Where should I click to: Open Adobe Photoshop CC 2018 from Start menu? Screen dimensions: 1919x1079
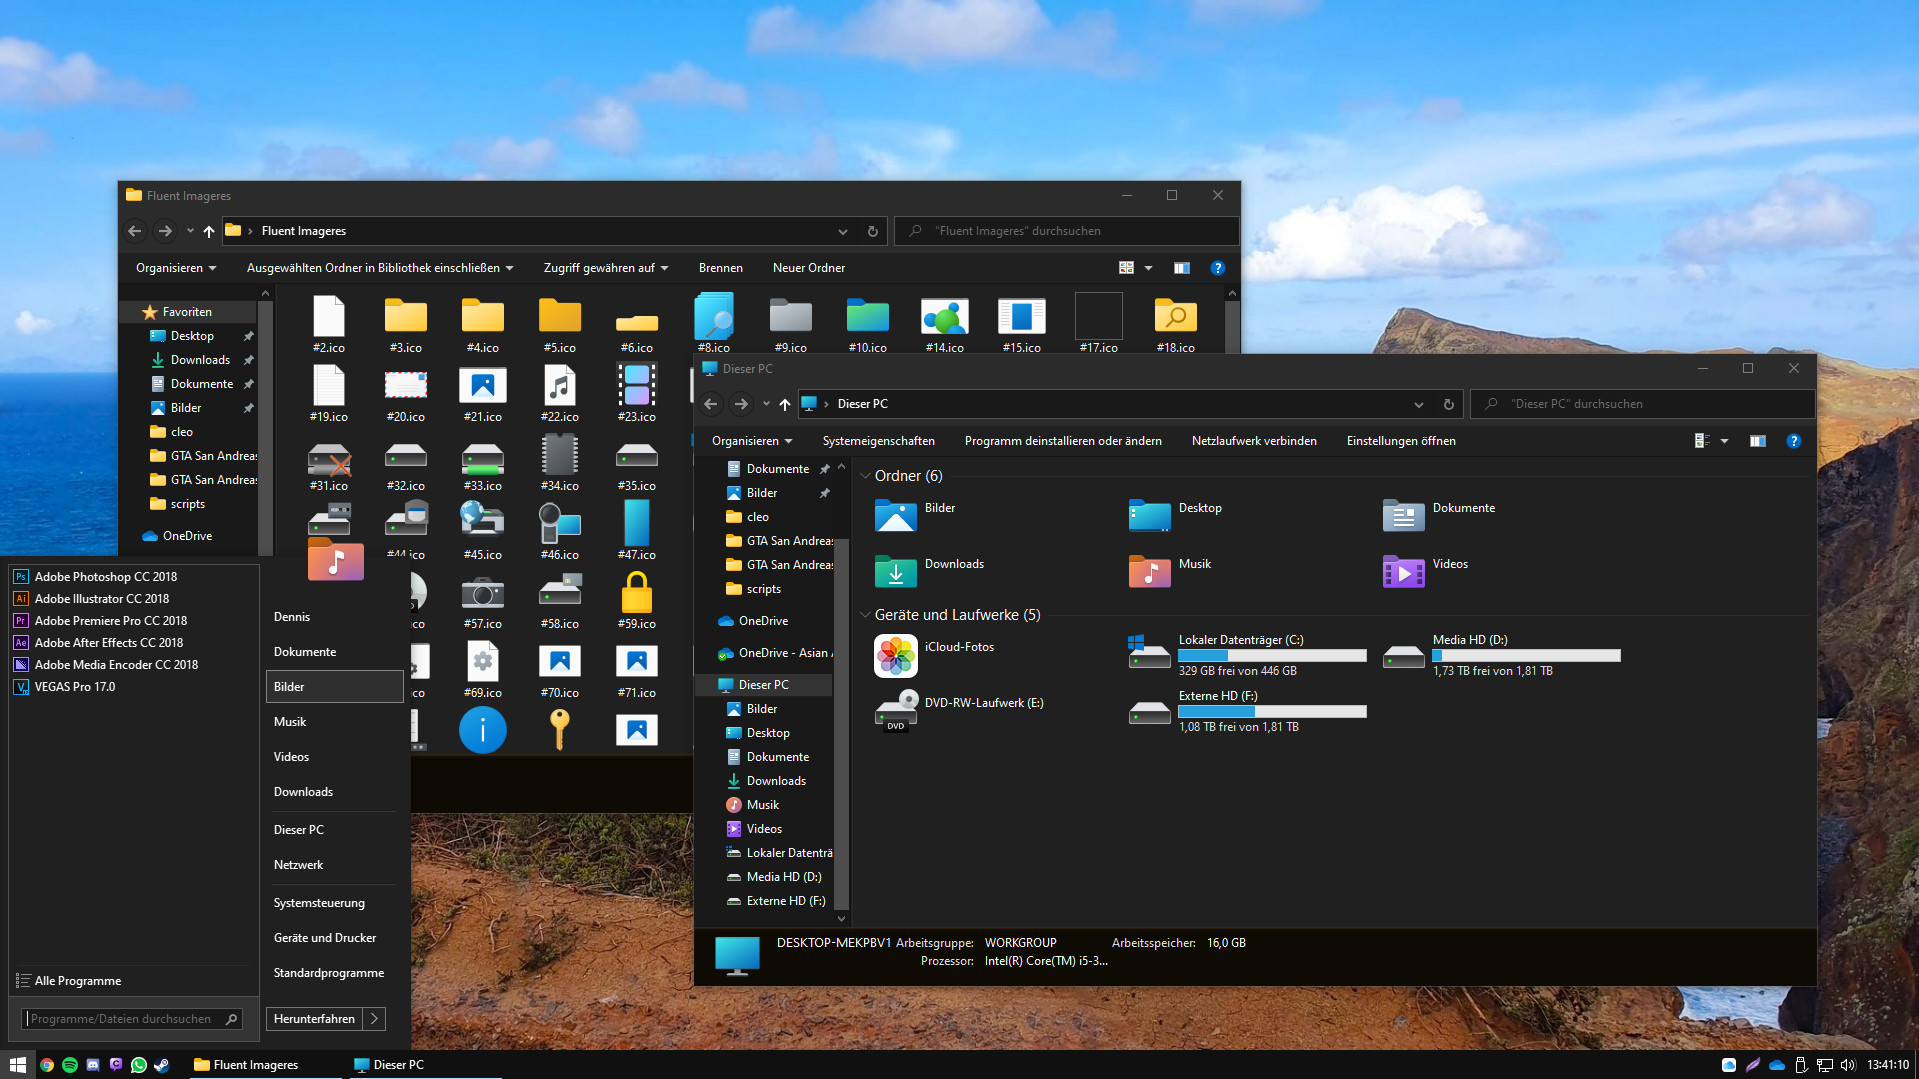click(x=105, y=576)
